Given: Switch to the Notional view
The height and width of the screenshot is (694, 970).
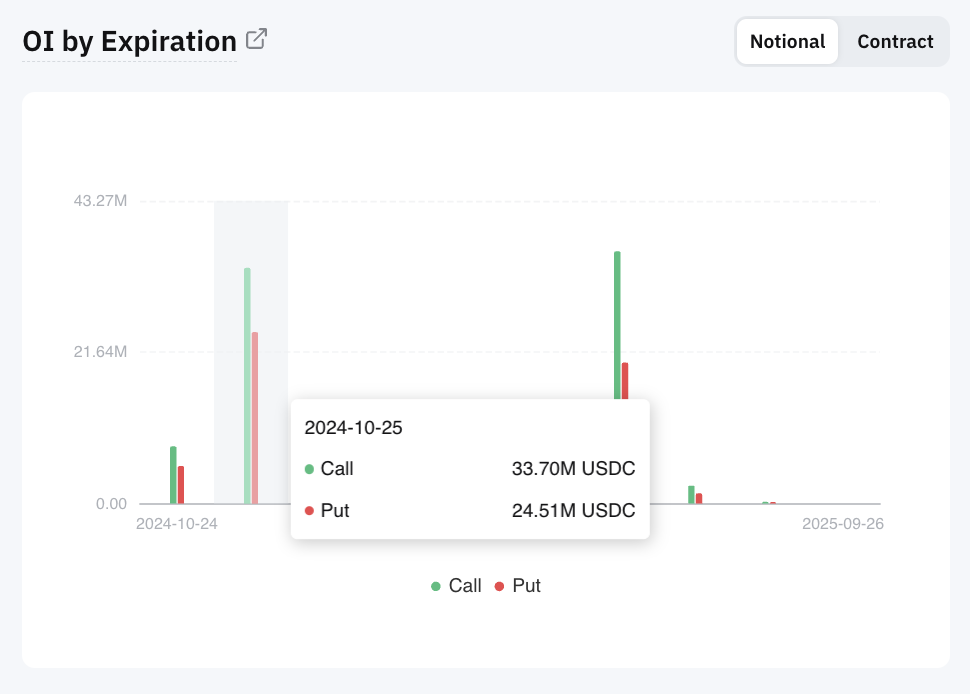Looking at the screenshot, I should (787, 41).
